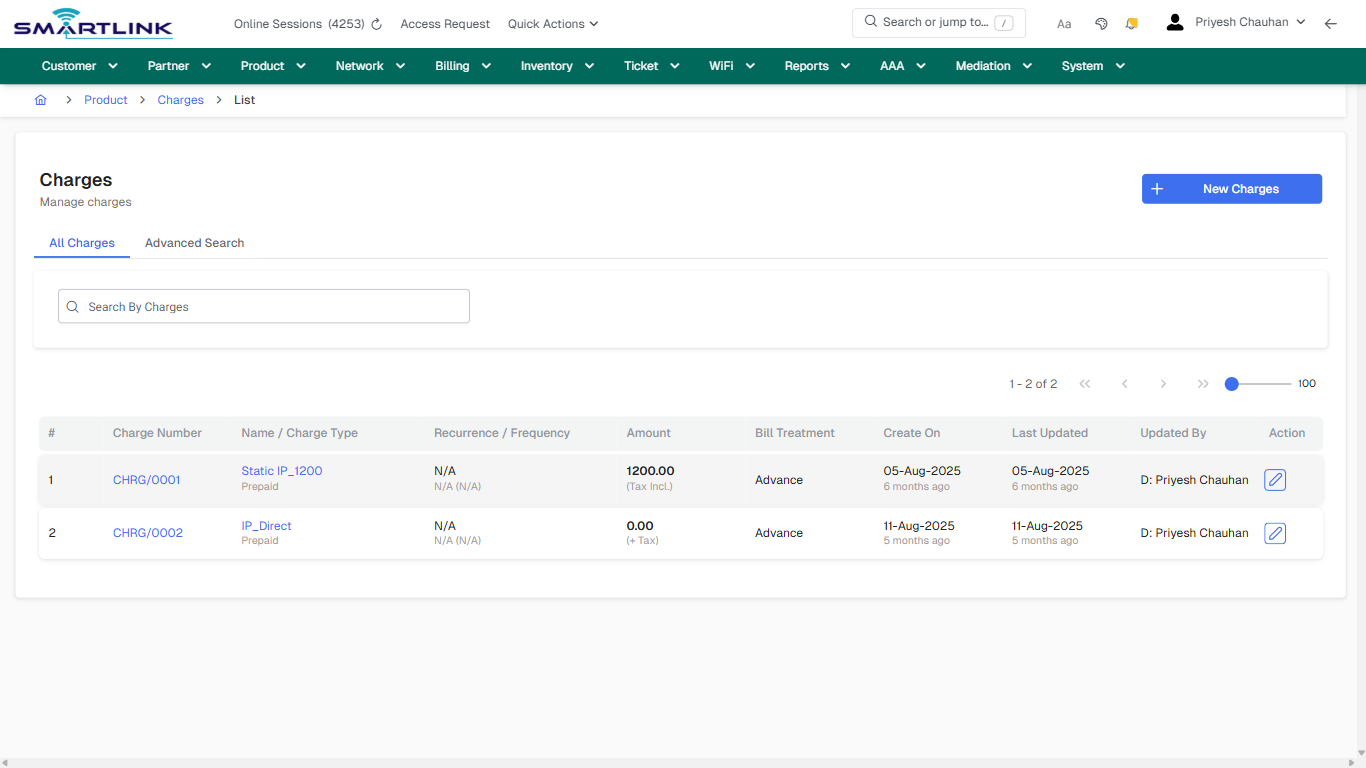The image size is (1366, 768).
Task: Click the back arrow at top right
Action: (x=1331, y=23)
